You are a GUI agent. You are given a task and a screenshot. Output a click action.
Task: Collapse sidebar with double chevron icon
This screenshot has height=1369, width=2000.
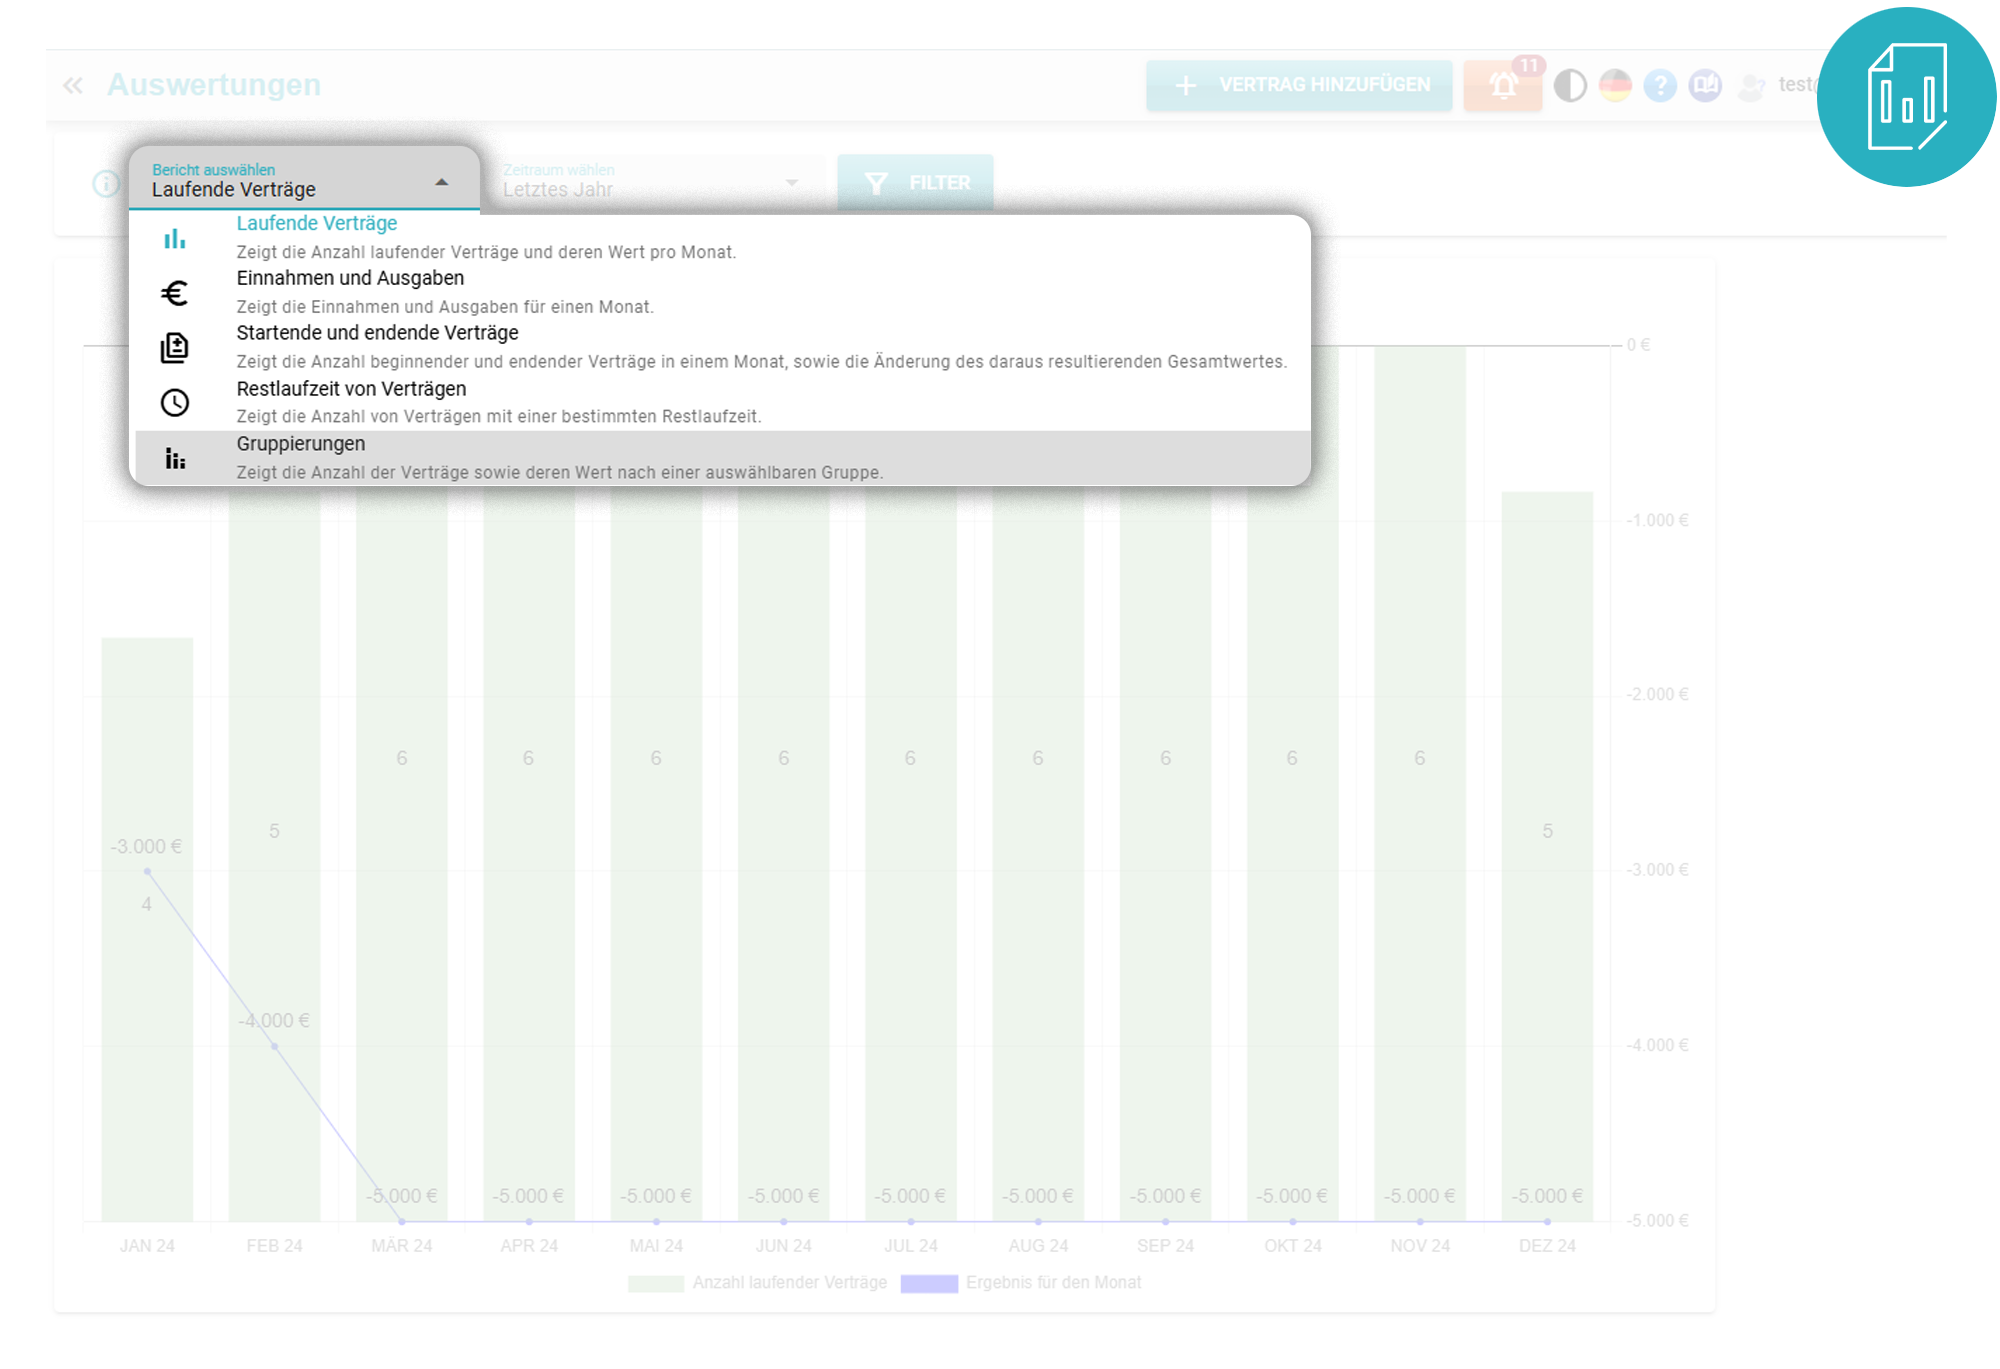point(73,85)
